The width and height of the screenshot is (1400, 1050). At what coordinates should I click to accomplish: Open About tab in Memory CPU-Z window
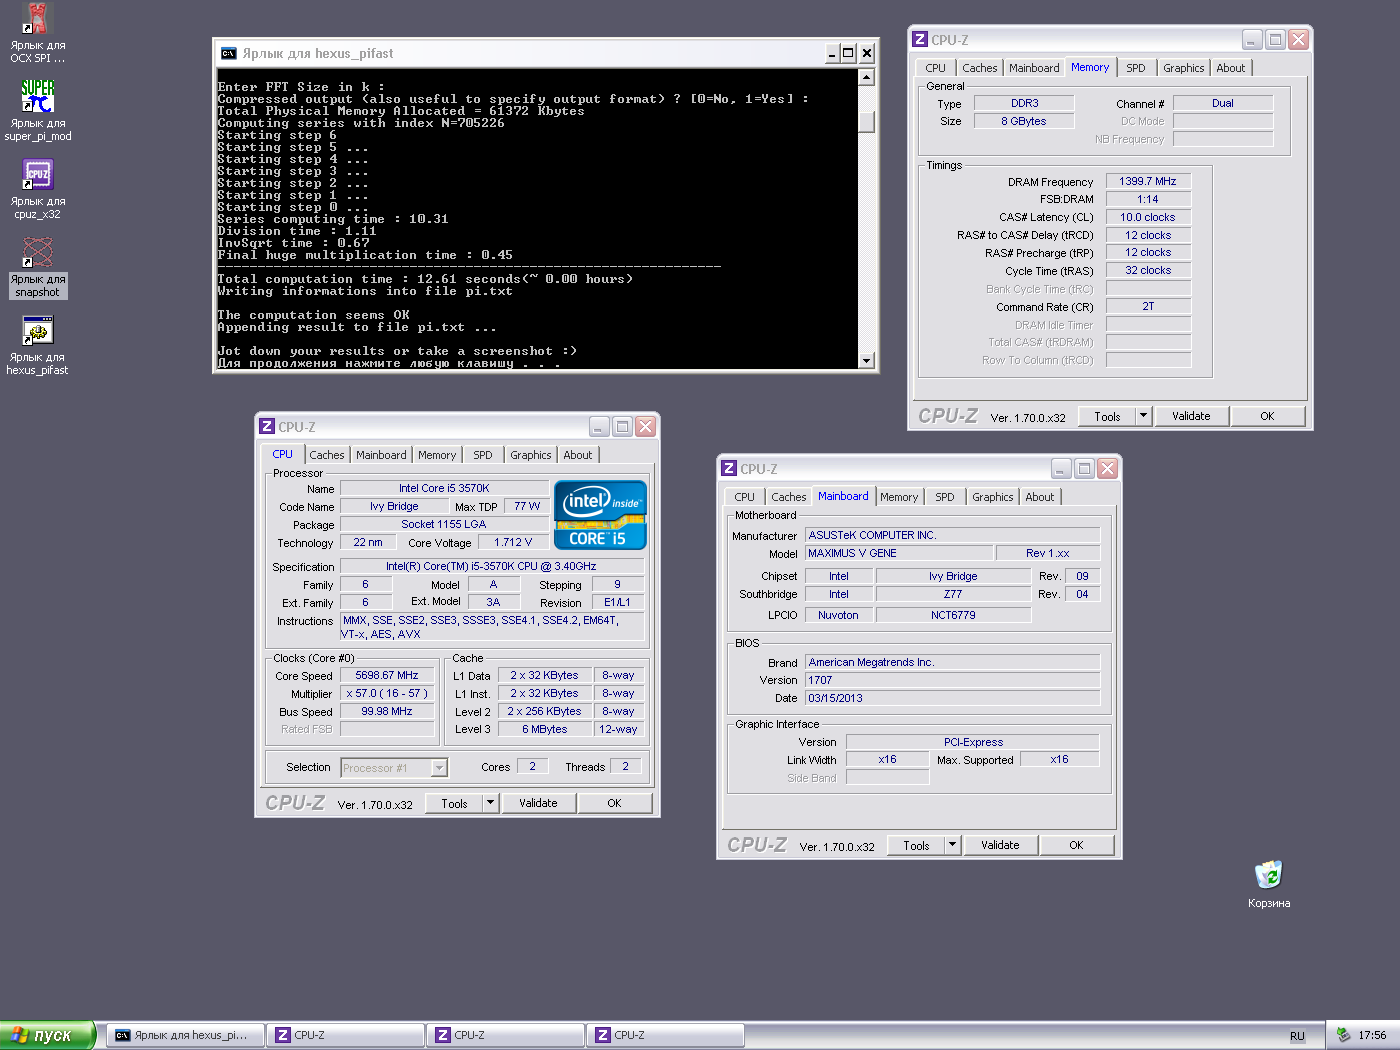[1231, 68]
